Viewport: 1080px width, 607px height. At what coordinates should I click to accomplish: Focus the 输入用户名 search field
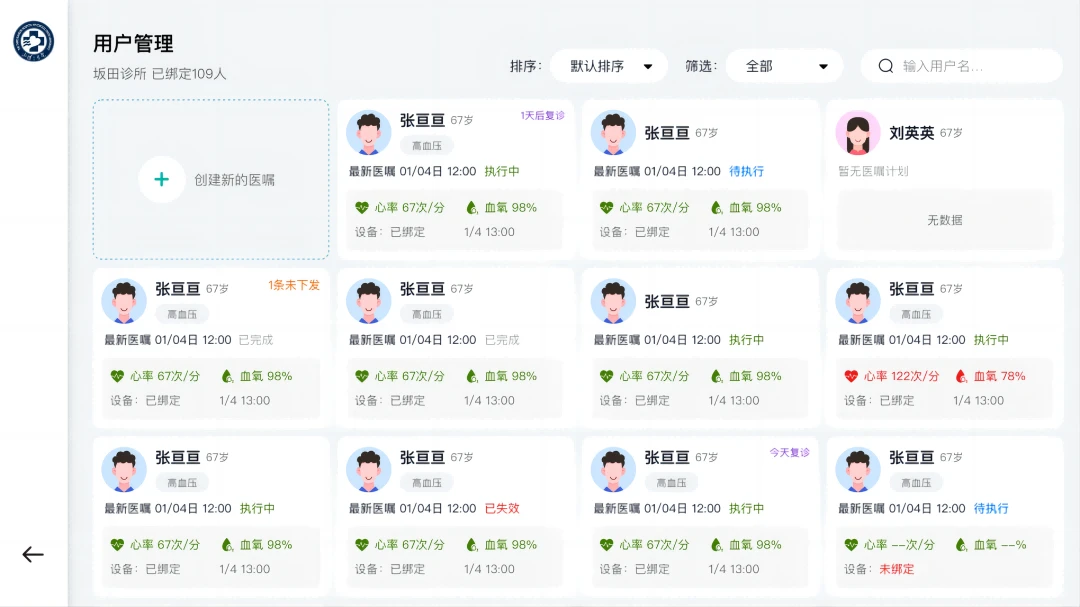point(962,66)
